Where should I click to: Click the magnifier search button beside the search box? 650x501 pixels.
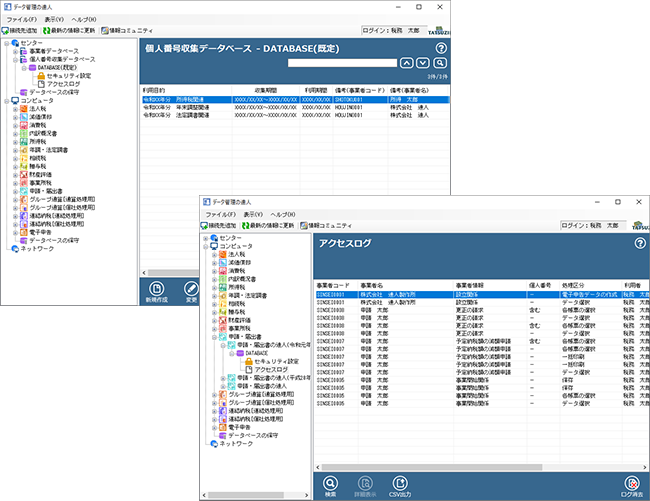pos(440,62)
